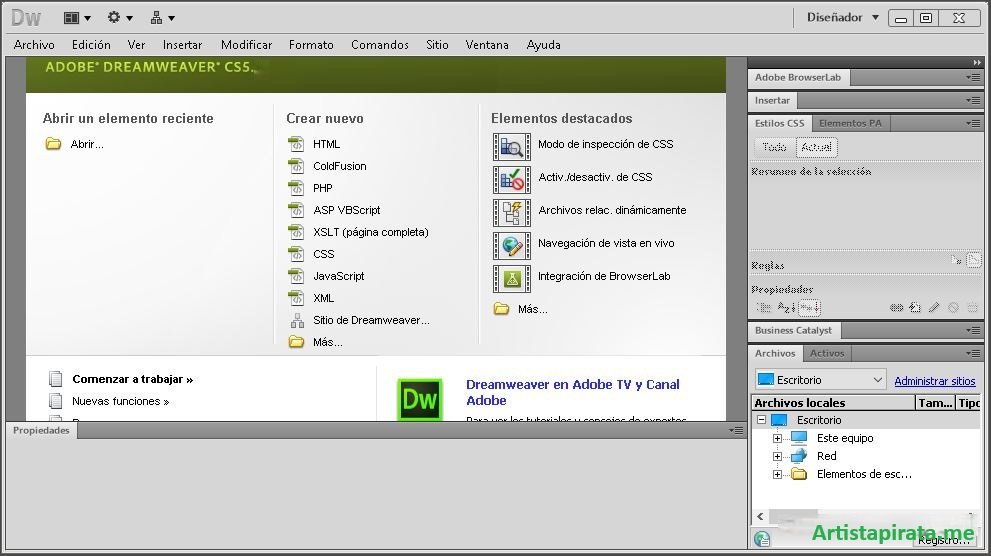Click the Sitio de Dreamweaver site icon

pos(297,320)
